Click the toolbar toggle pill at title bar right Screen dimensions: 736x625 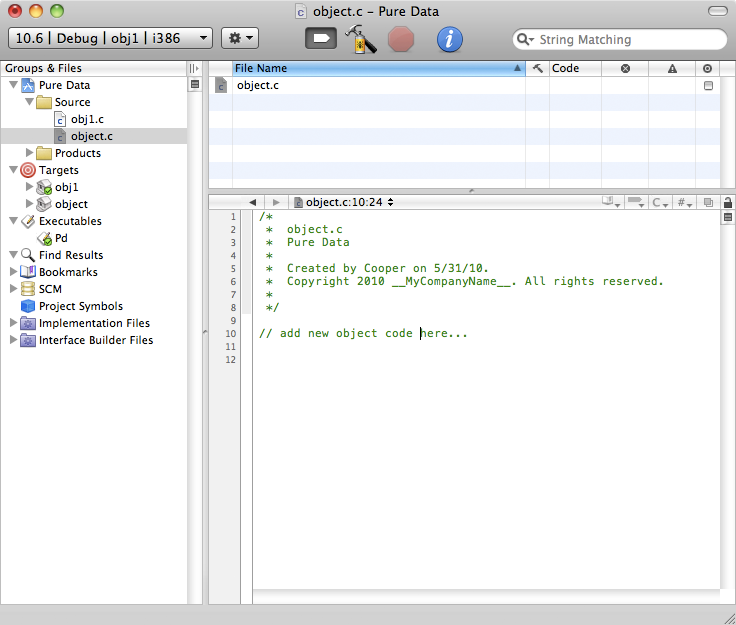(x=718, y=11)
